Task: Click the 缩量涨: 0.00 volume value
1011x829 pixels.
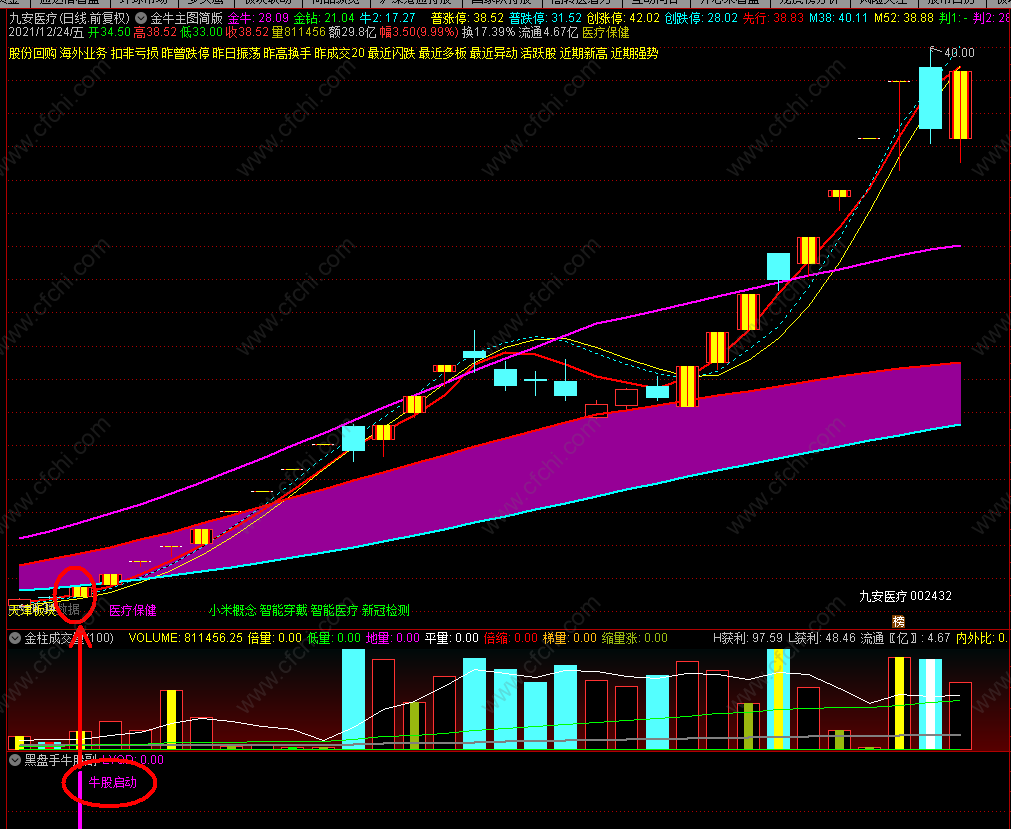Action: point(634,638)
